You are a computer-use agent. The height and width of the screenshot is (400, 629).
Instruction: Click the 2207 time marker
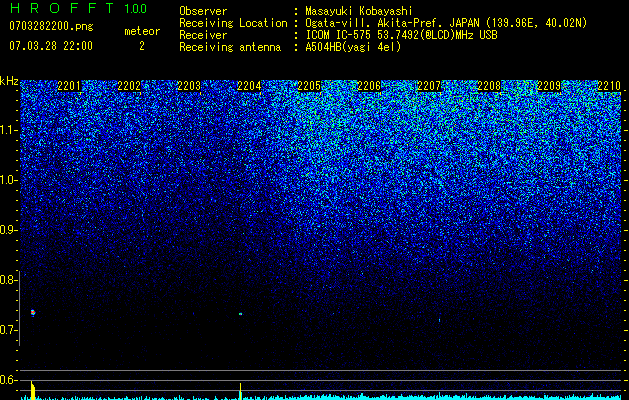[x=429, y=86]
